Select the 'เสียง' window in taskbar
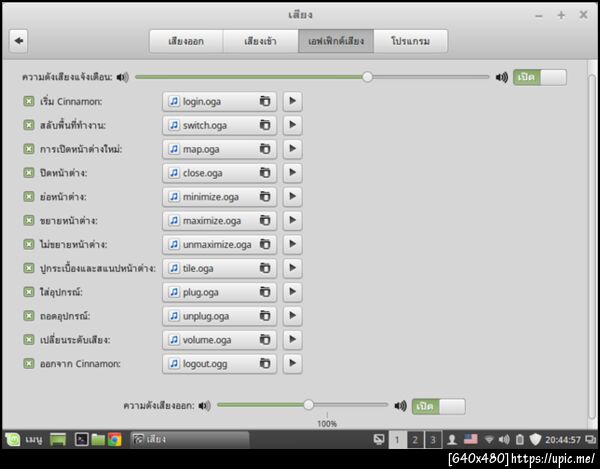The height and width of the screenshot is (469, 600). tap(190, 439)
